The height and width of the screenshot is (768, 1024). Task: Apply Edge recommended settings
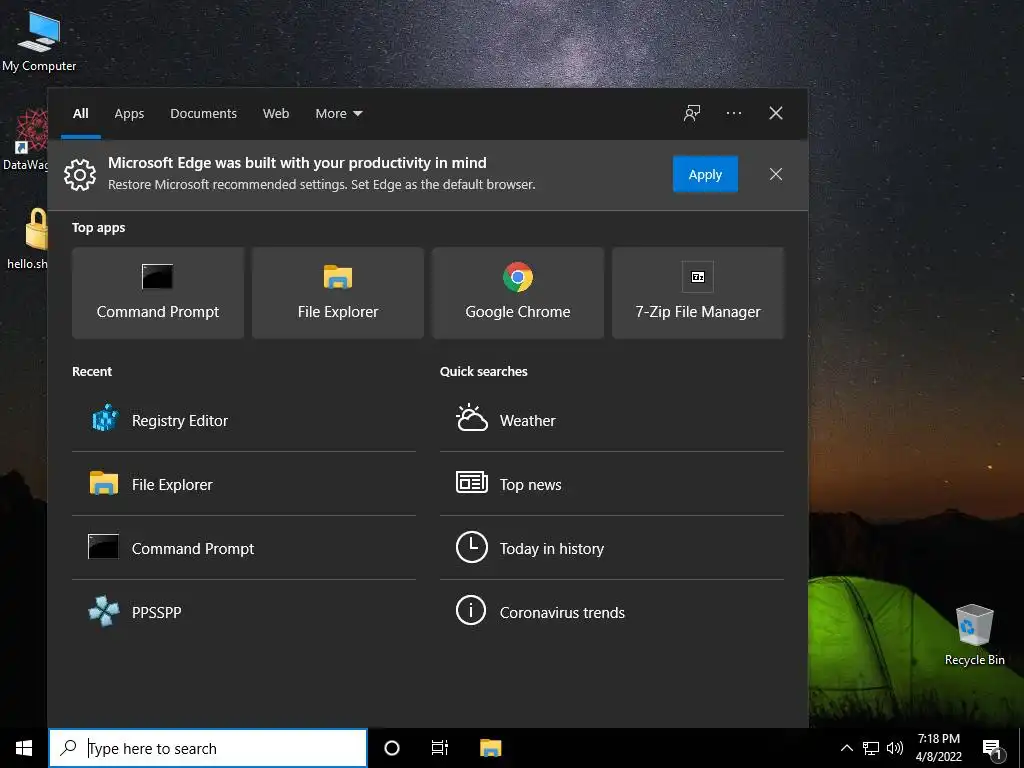[x=705, y=174]
